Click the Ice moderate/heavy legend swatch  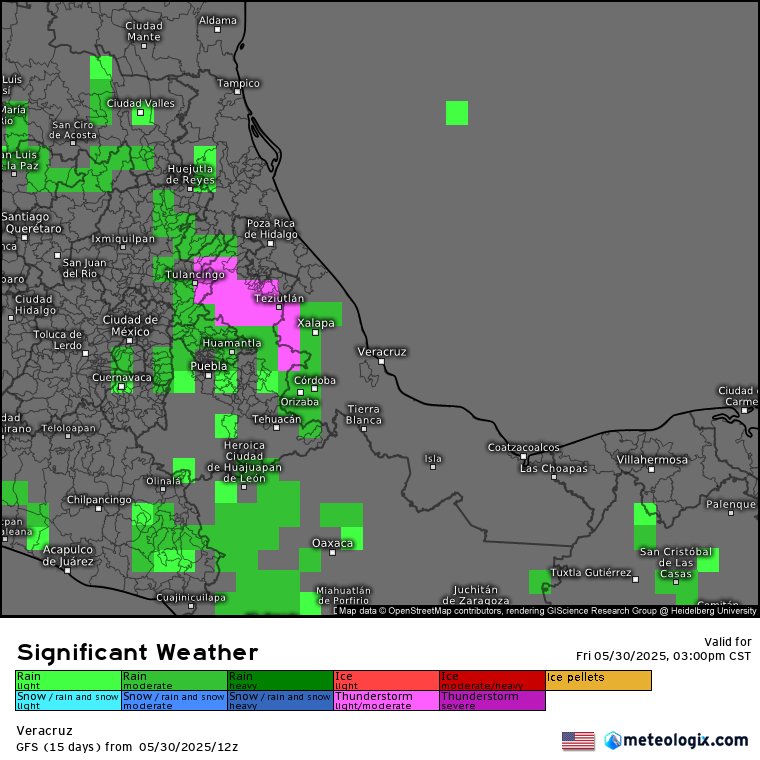[493, 681]
